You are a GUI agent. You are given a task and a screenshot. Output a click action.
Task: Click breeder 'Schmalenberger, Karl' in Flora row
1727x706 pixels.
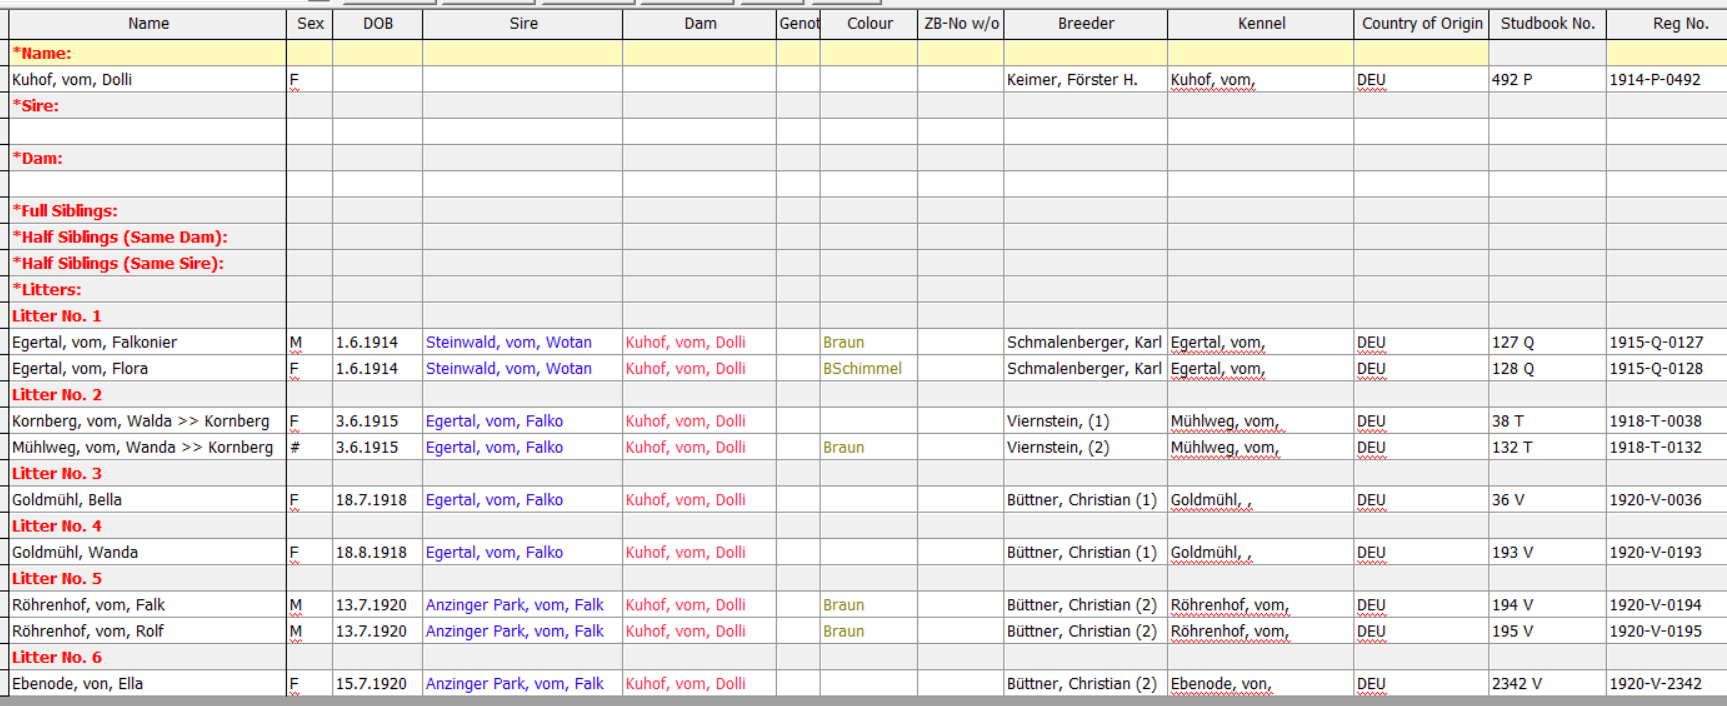click(x=1084, y=368)
